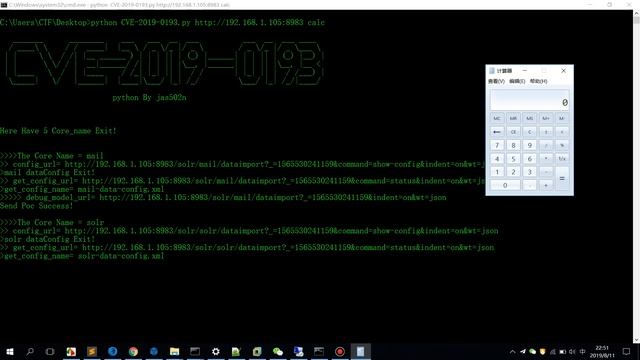Image resolution: width=640 pixels, height=360 pixels.
Task: Click the Calculator result display field
Action: [529, 100]
